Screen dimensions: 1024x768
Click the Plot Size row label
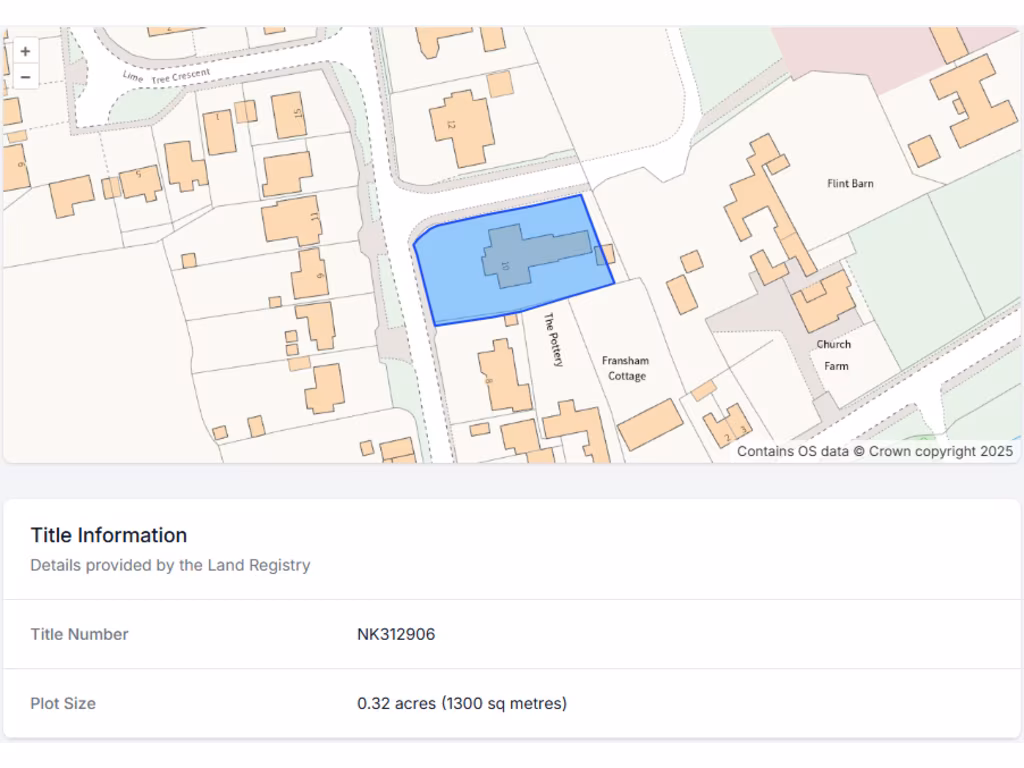click(x=63, y=703)
